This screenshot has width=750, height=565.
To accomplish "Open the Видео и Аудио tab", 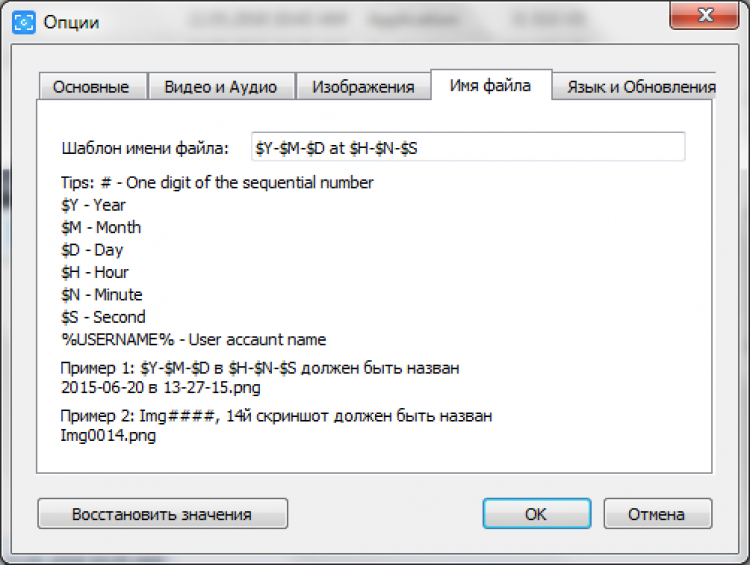I will pyautogui.click(x=221, y=87).
